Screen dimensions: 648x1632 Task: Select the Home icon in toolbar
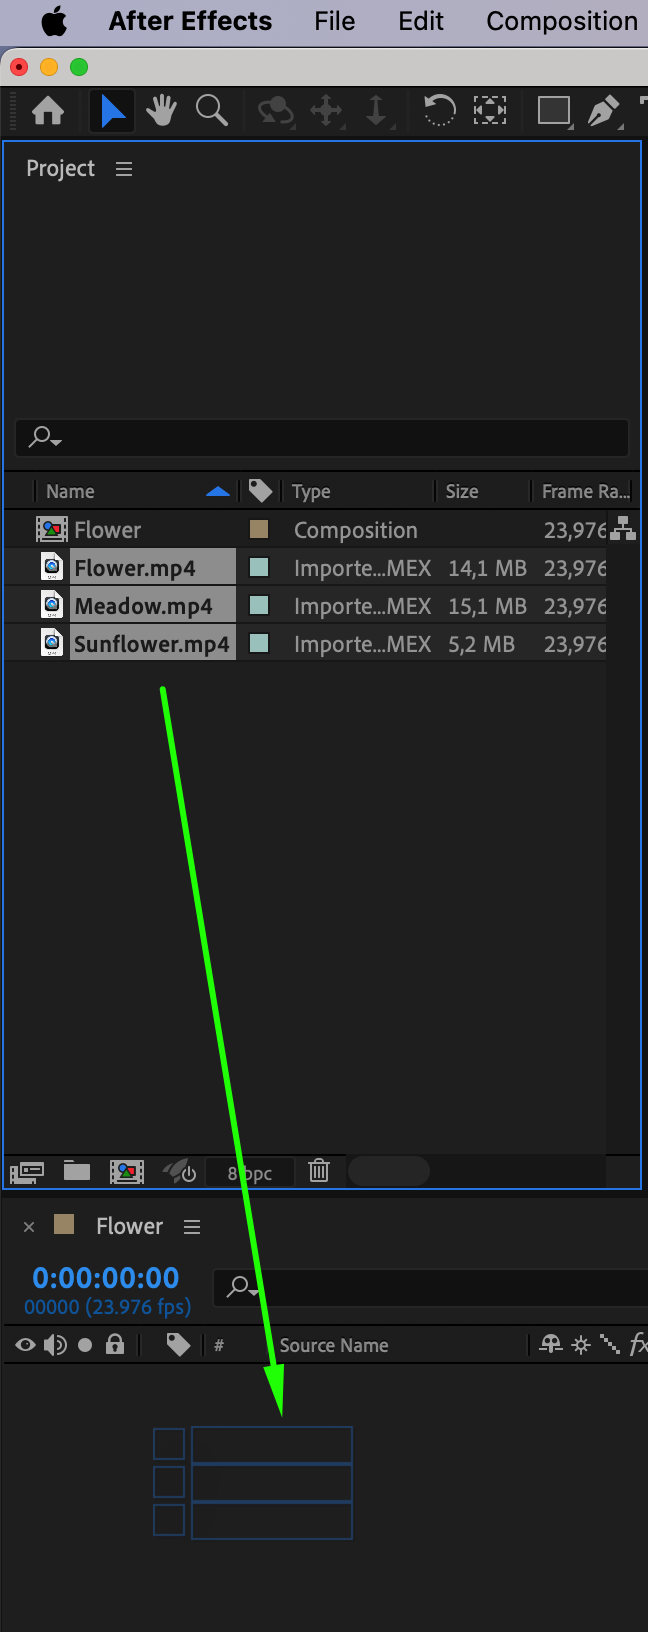point(48,111)
